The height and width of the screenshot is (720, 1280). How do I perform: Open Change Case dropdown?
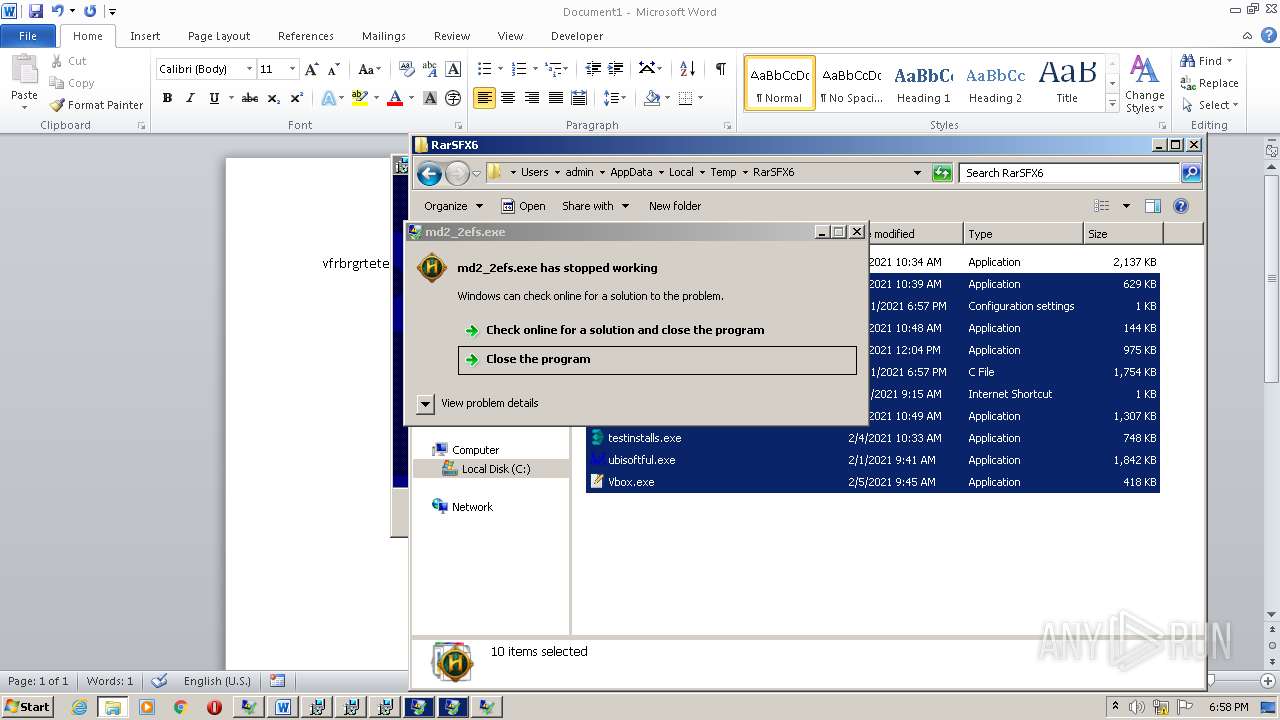(x=369, y=69)
